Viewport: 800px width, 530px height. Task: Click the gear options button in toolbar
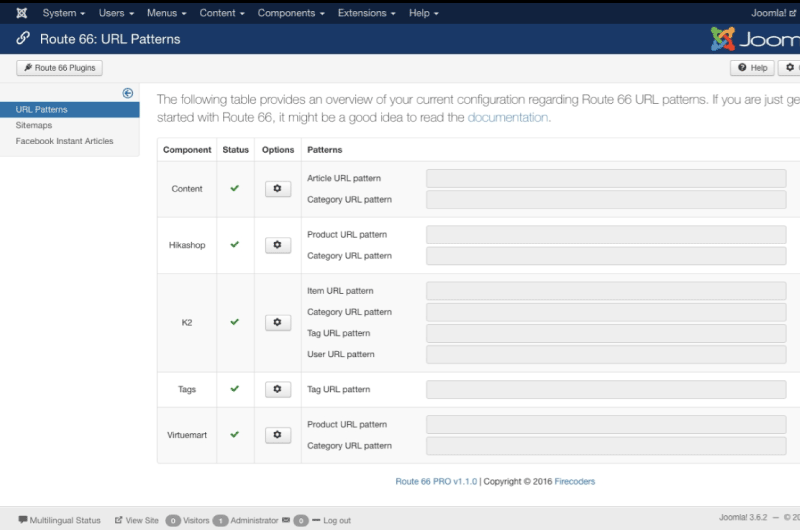789,68
